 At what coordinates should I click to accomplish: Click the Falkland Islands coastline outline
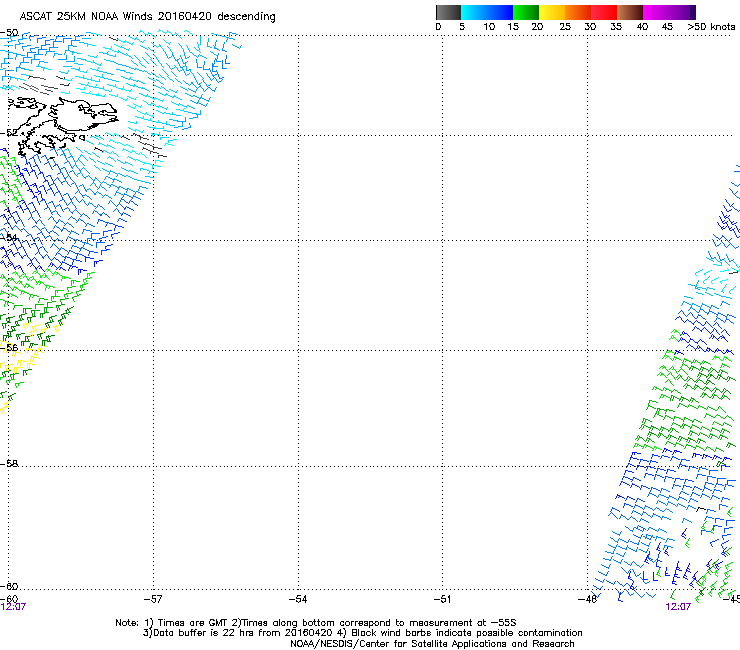(61, 125)
